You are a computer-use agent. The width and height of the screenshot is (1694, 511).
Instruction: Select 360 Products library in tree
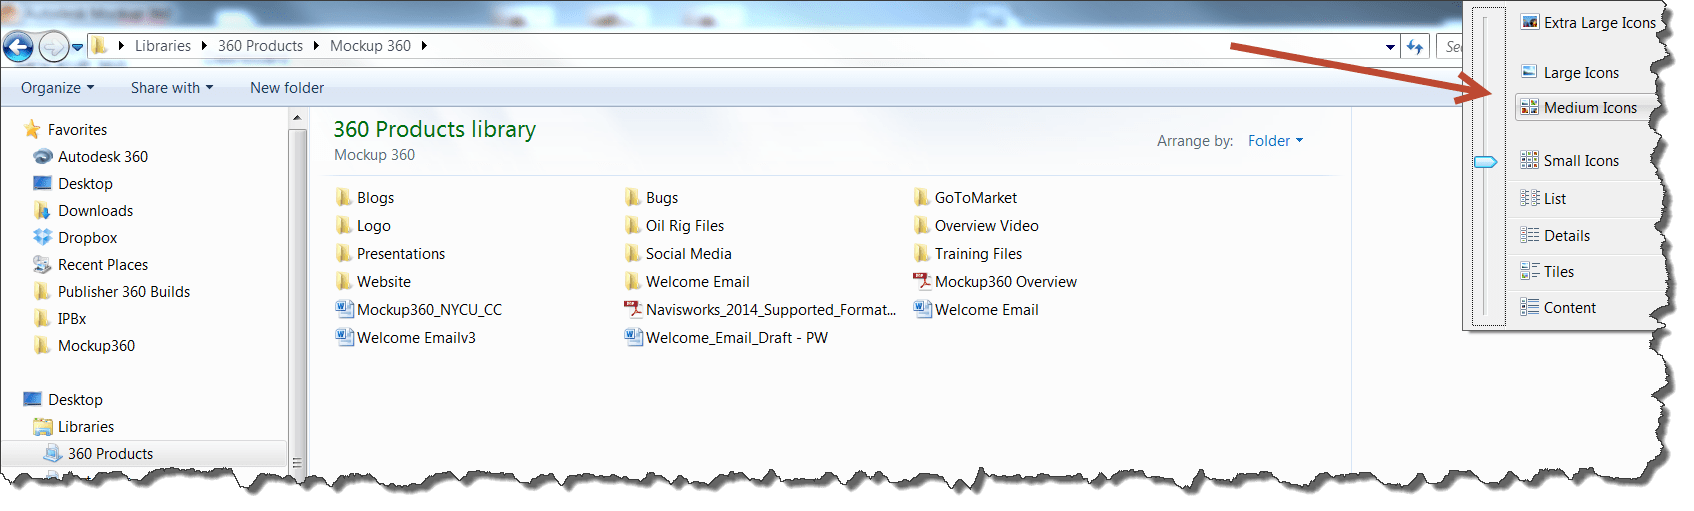[x=99, y=453]
